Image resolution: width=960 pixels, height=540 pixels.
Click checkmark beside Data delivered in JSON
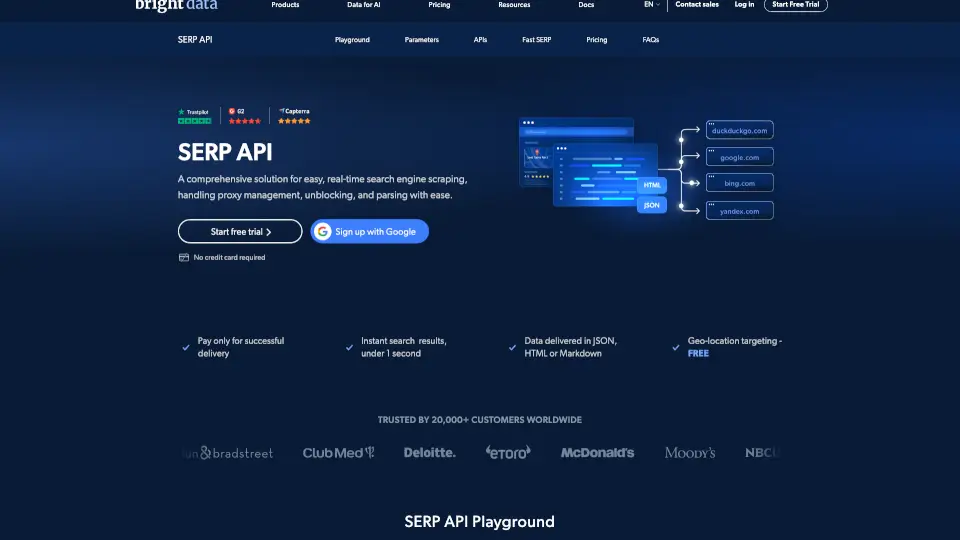coord(512,347)
